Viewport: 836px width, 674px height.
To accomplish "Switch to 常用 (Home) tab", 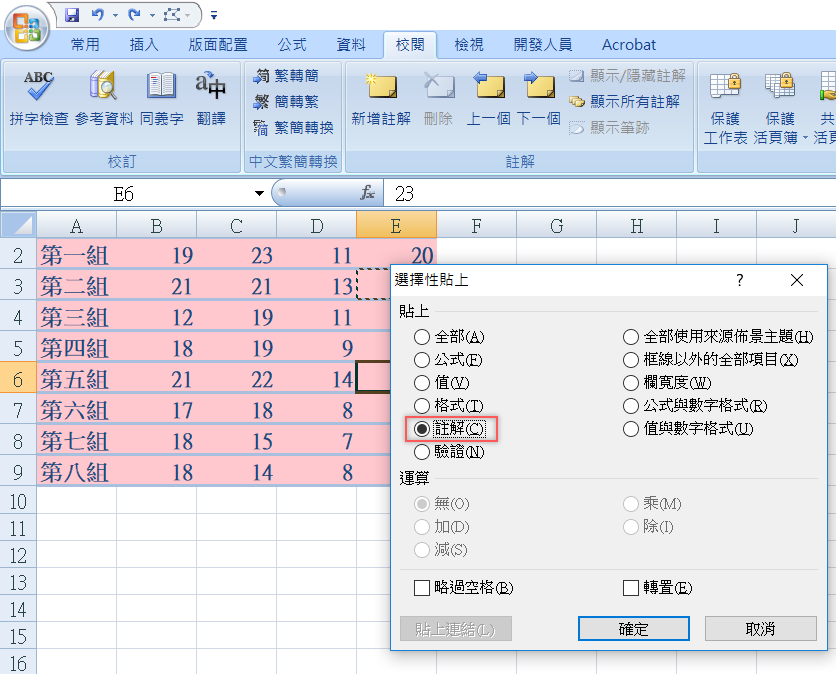I will (x=85, y=45).
